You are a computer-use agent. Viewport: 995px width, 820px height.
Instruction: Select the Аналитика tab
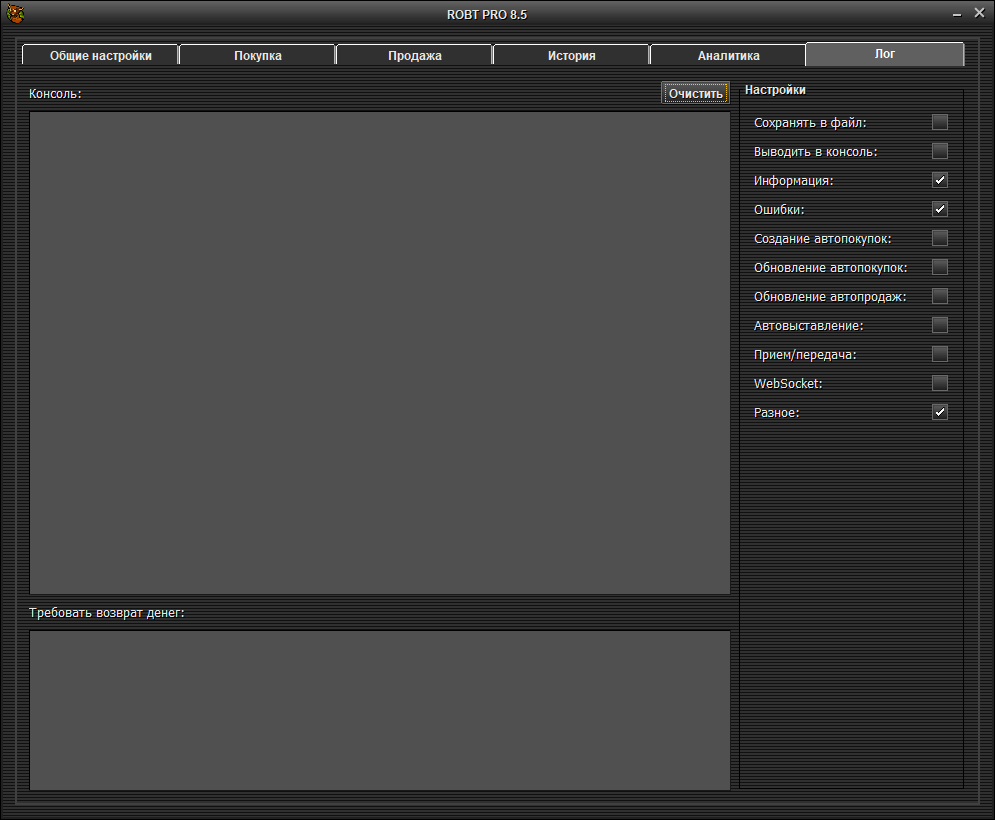point(728,56)
